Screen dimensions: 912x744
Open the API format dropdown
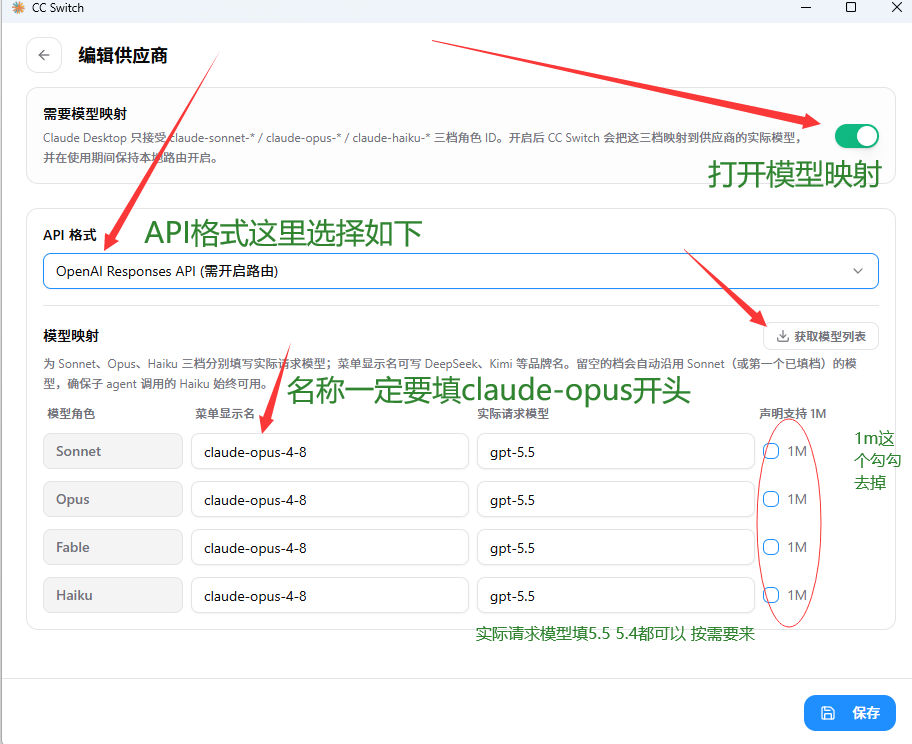coord(461,271)
